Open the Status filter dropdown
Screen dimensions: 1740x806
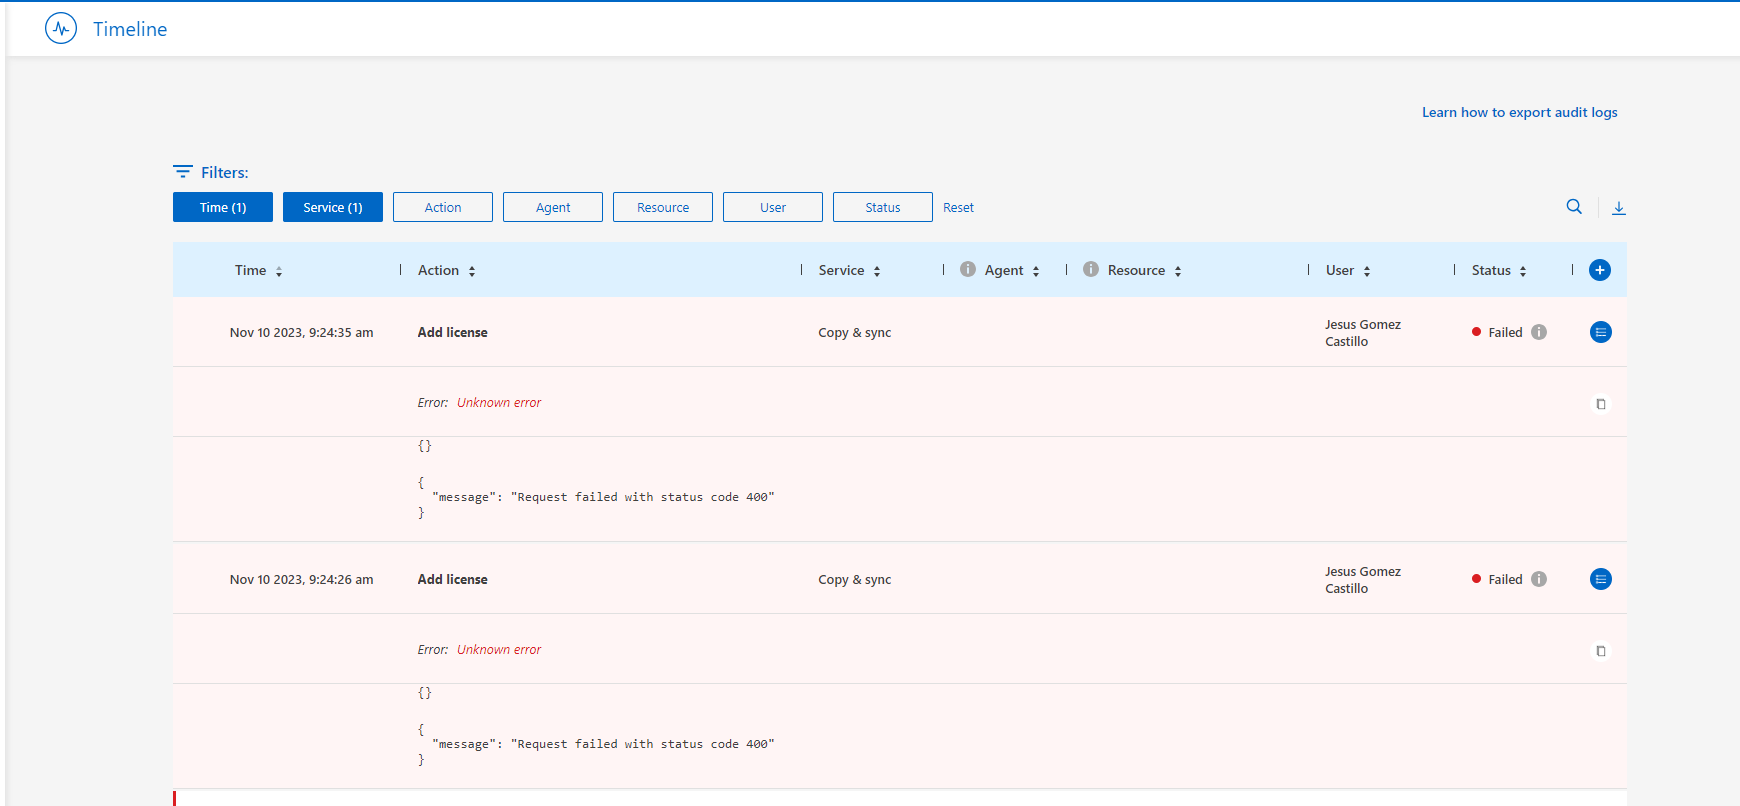coord(883,207)
